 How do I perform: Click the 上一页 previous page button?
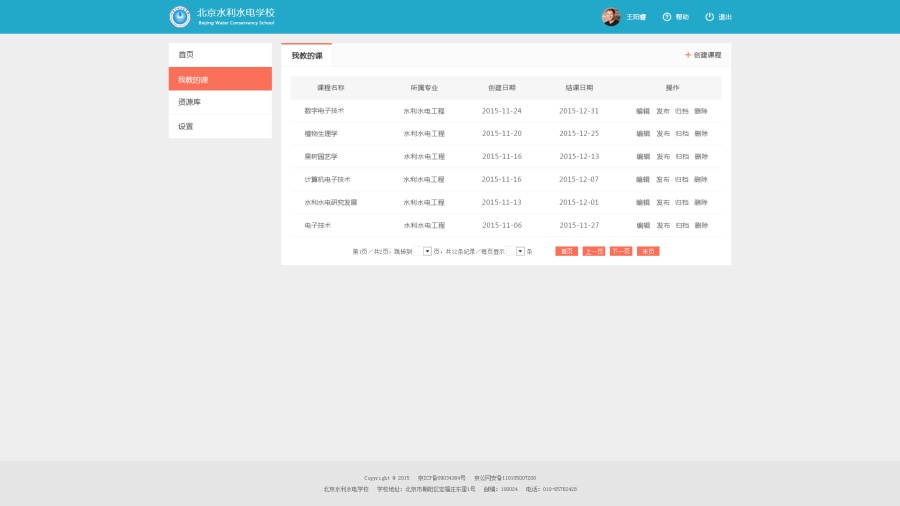point(593,251)
